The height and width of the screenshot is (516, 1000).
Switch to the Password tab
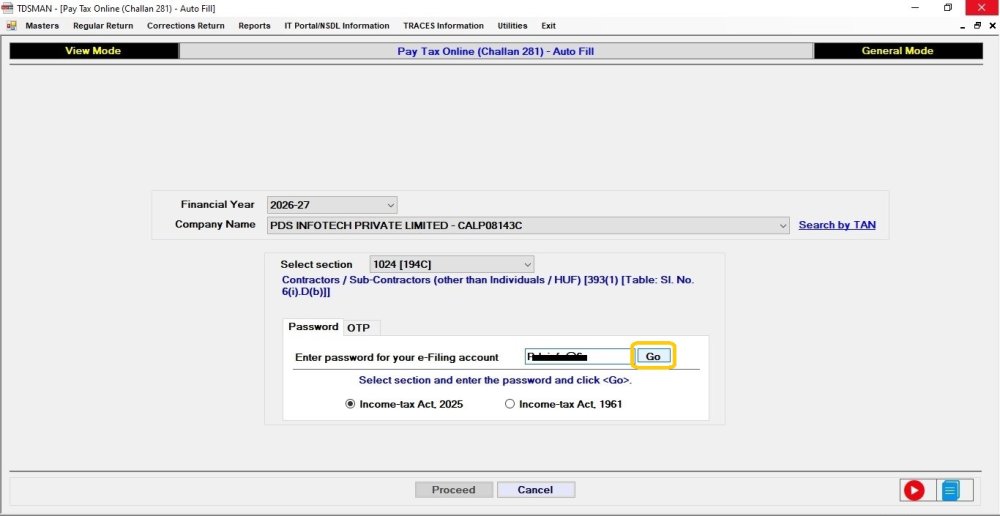(x=313, y=327)
